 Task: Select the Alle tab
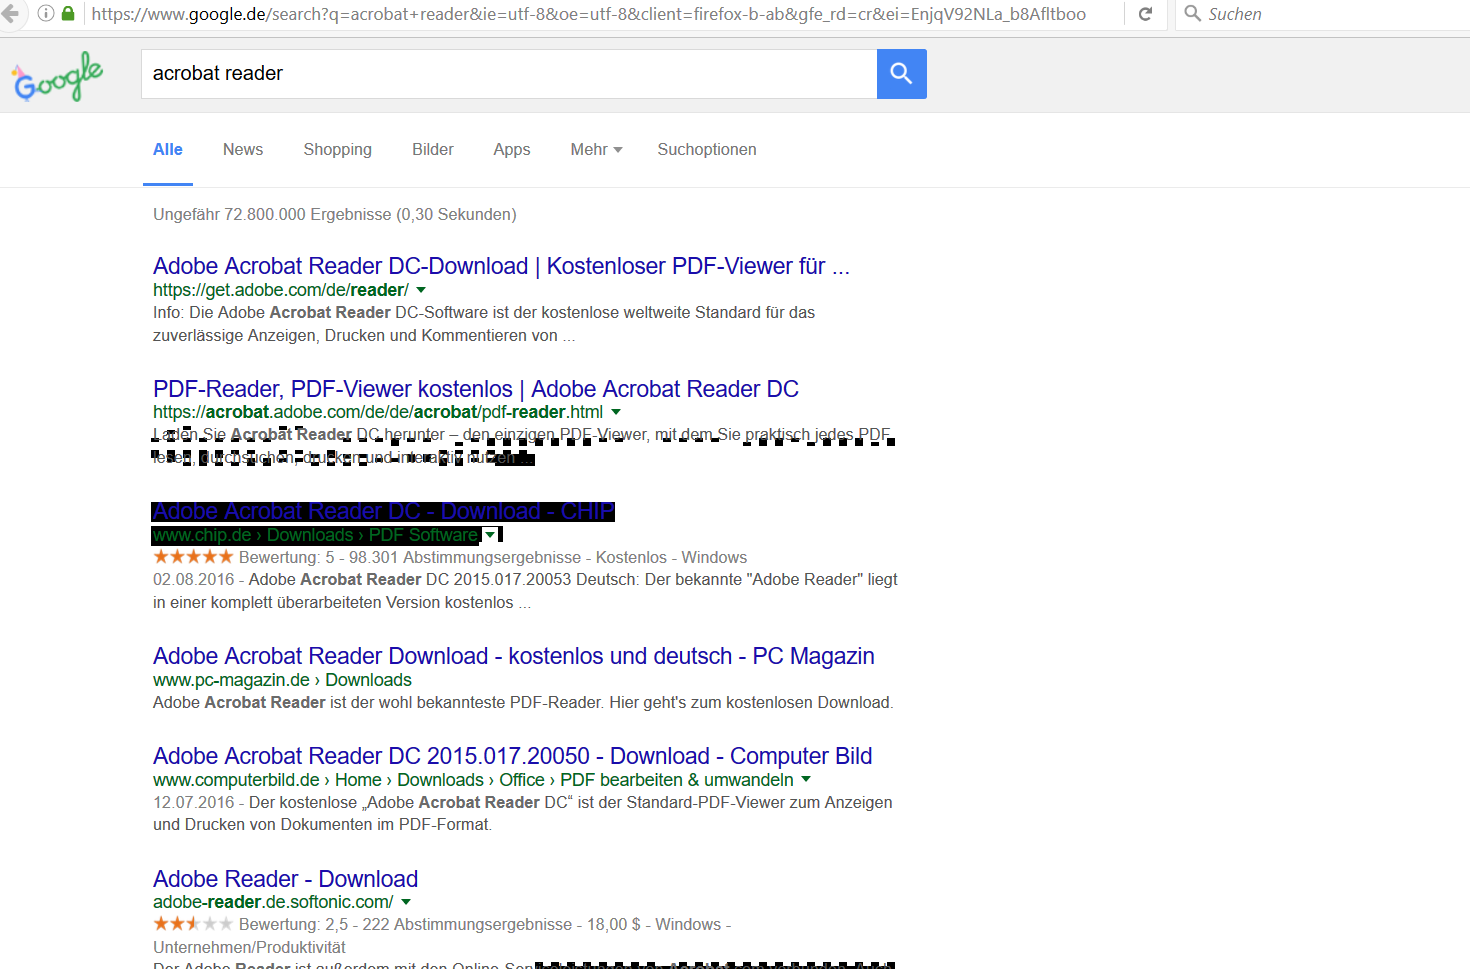(168, 149)
